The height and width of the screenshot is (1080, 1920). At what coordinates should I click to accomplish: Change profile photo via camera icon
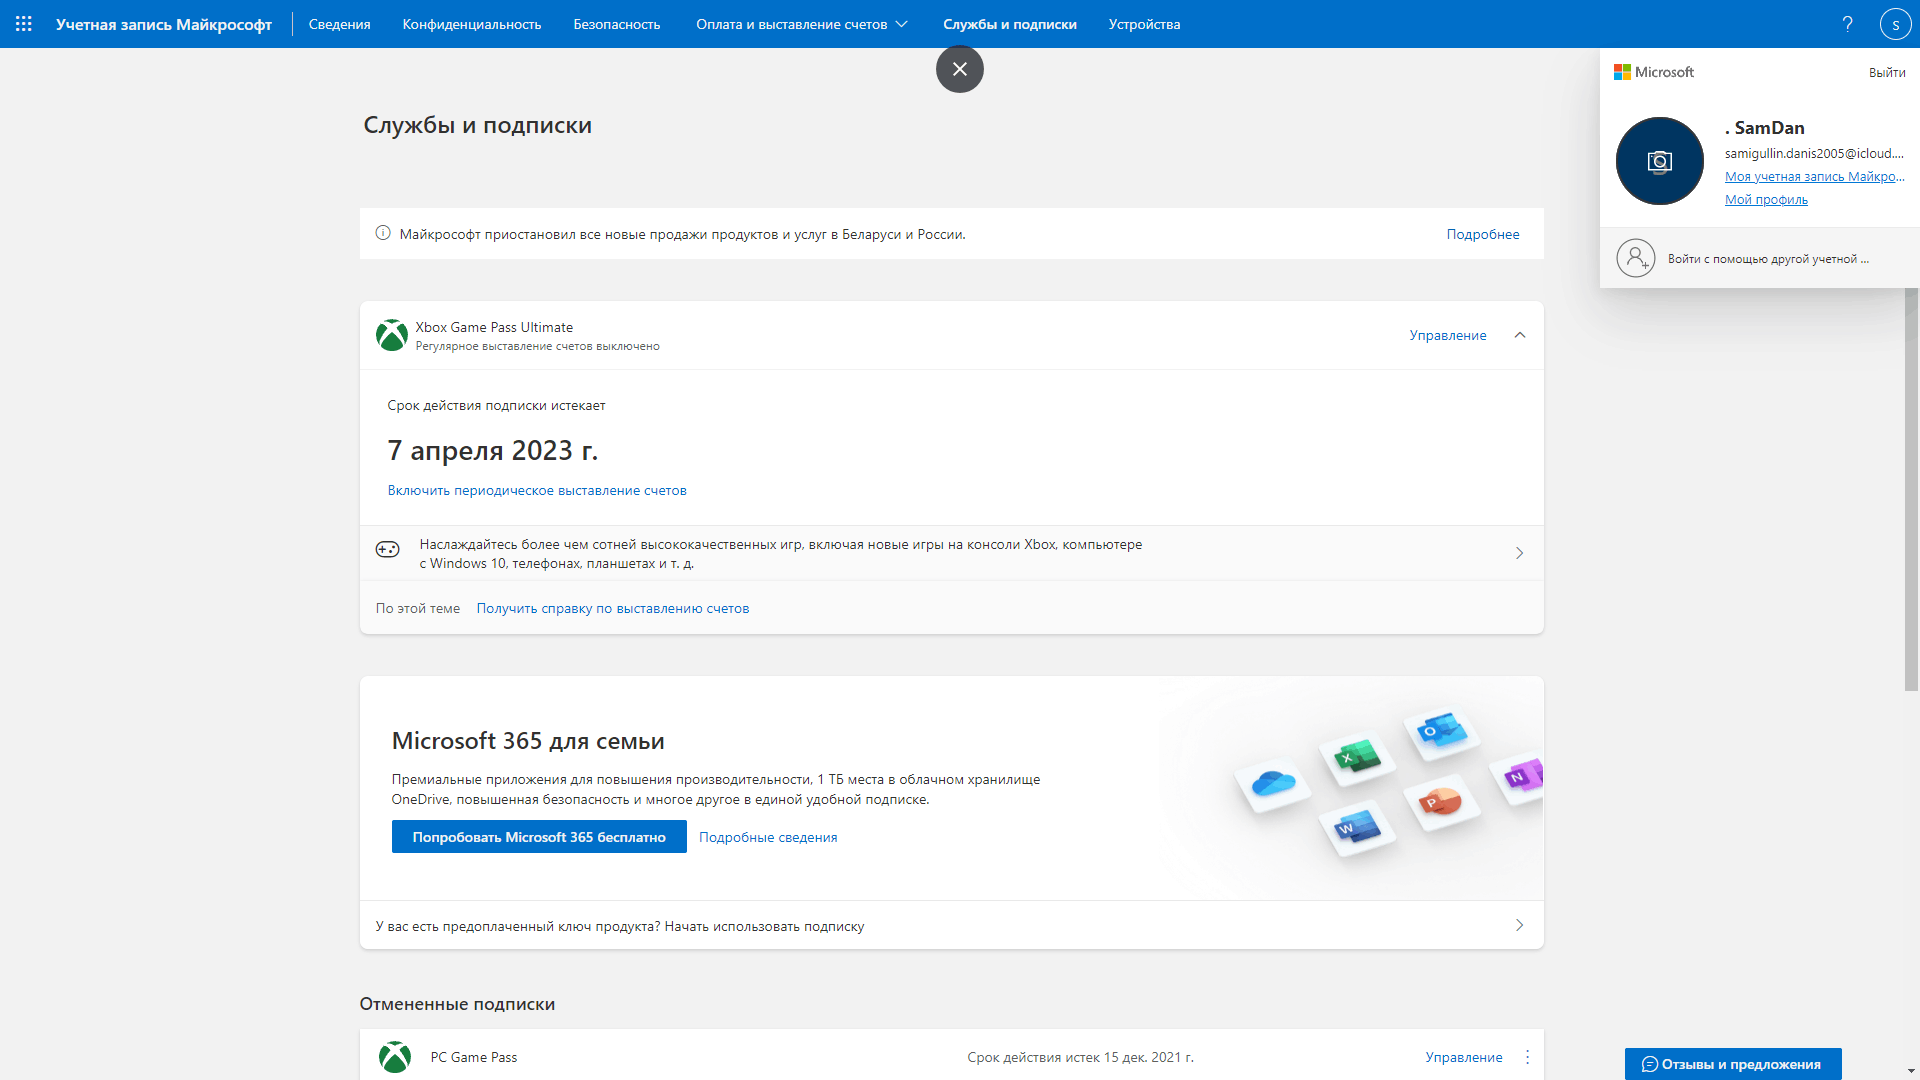(x=1660, y=161)
